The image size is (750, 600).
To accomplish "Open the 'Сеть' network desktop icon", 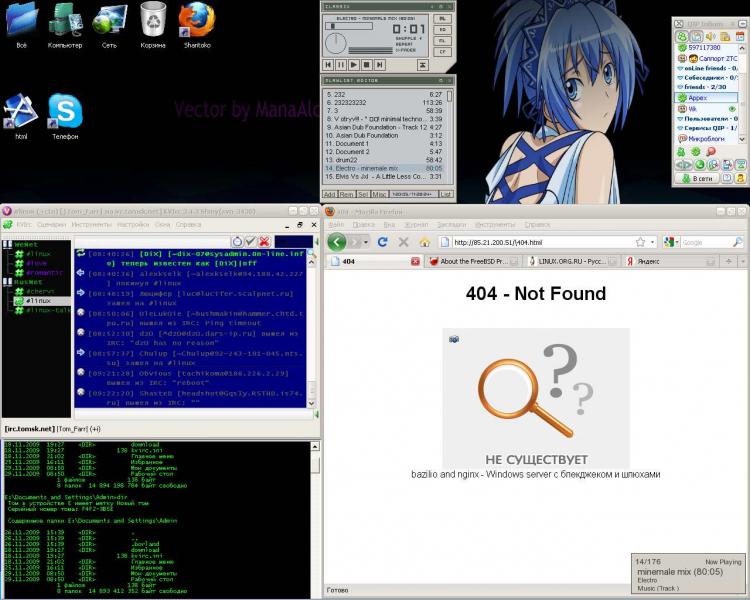I will point(109,25).
